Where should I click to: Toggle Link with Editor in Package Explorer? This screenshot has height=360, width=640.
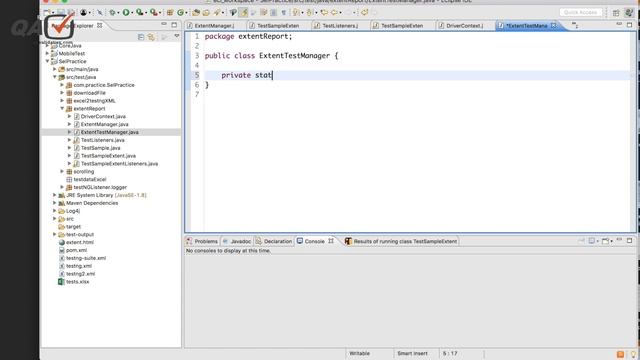(151, 37)
